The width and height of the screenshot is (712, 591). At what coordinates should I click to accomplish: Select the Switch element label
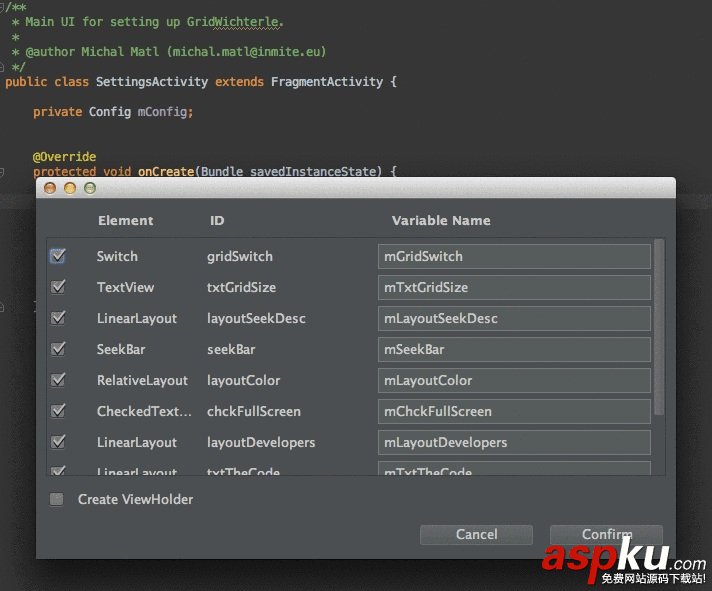coord(117,256)
